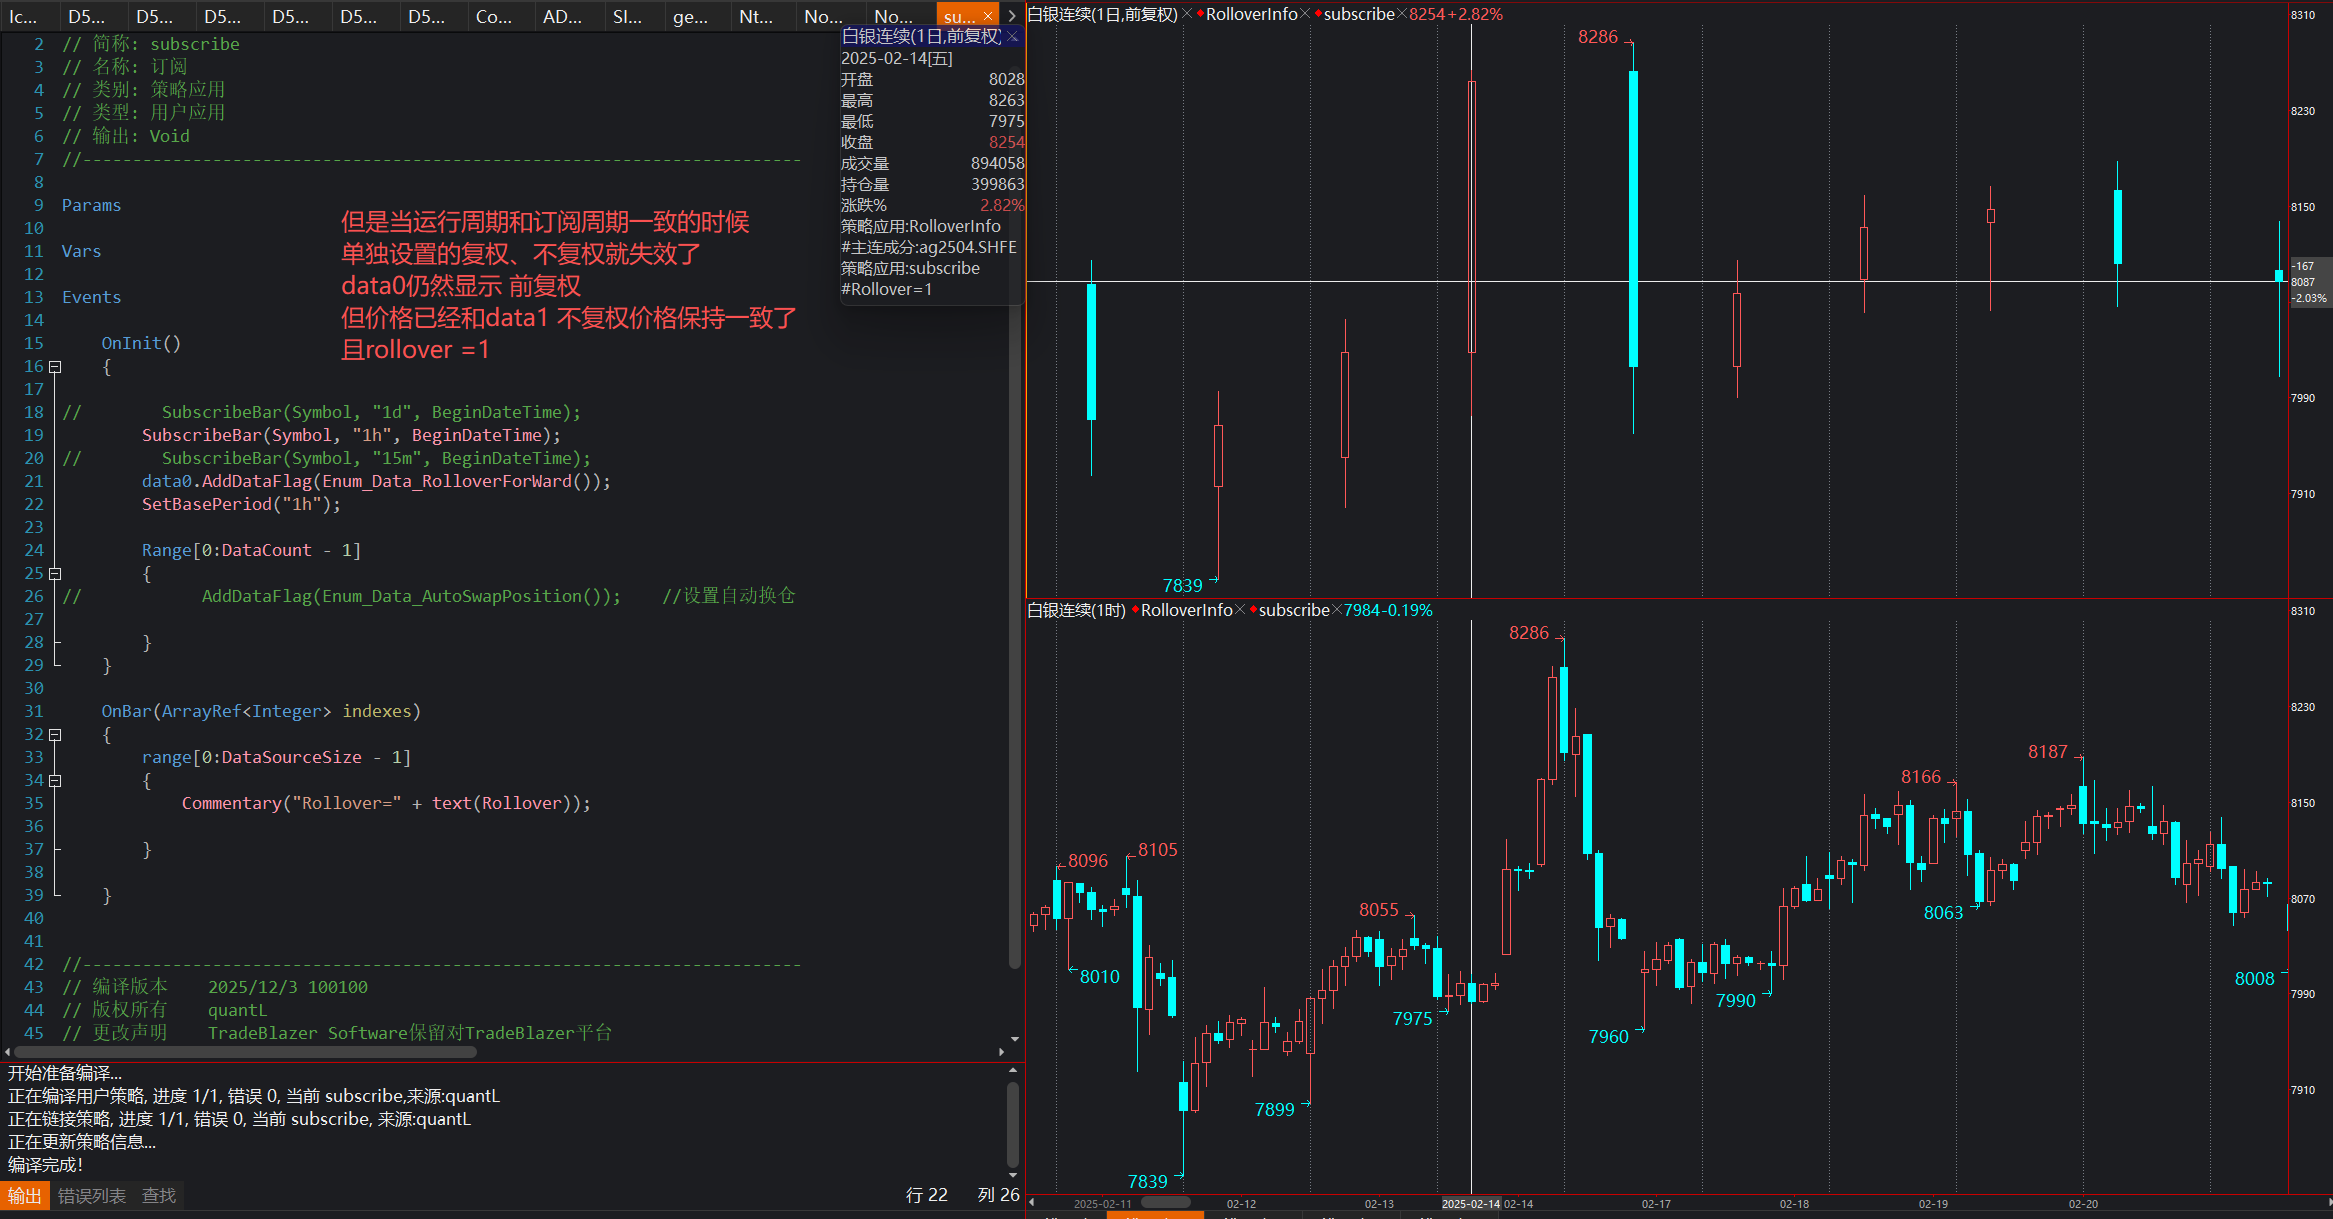Open the Co... editor tab
Image resolution: width=2333 pixels, height=1219 pixels.
(494, 16)
